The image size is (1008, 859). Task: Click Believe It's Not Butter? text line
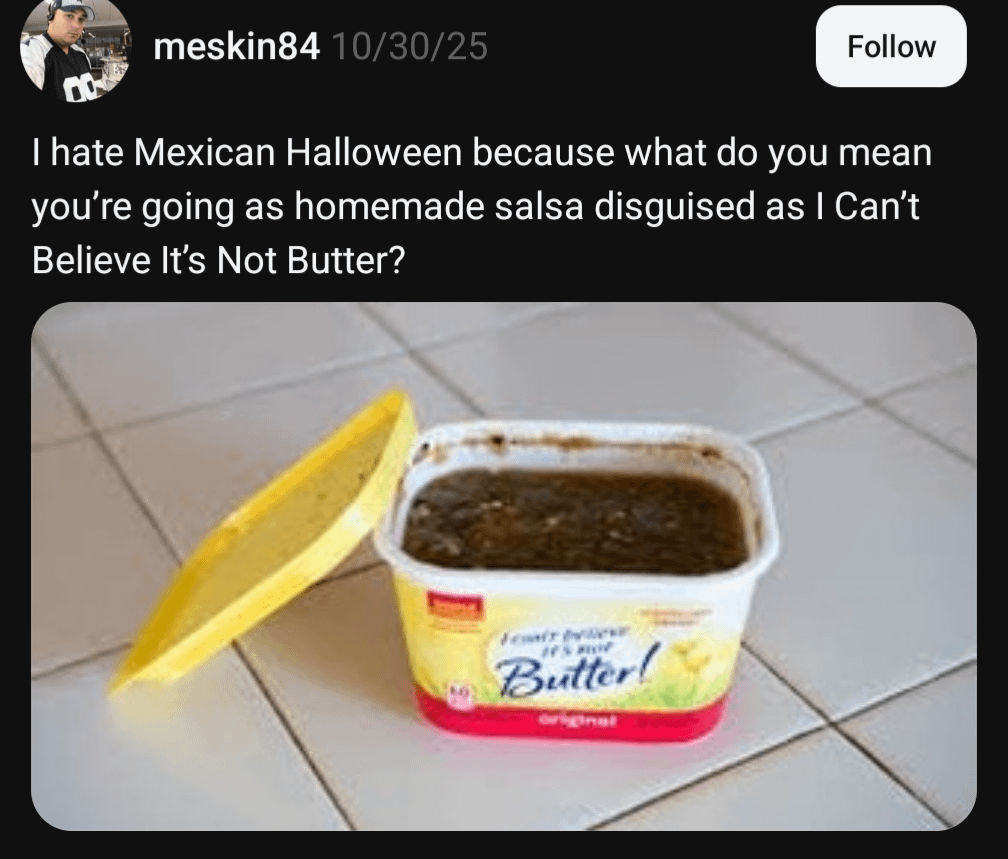[x=219, y=260]
